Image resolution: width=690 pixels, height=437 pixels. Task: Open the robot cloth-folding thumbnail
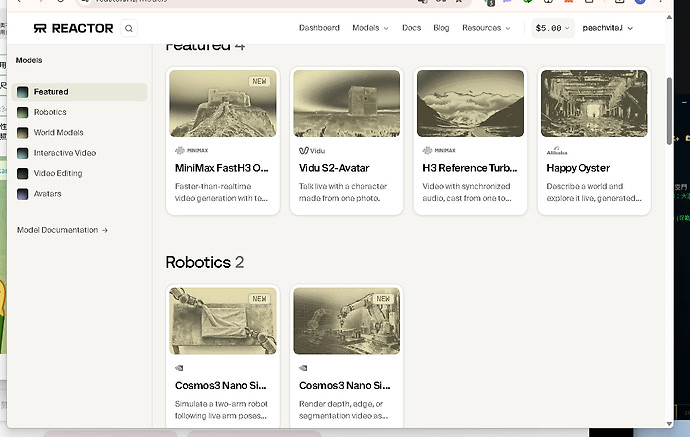coord(223,321)
